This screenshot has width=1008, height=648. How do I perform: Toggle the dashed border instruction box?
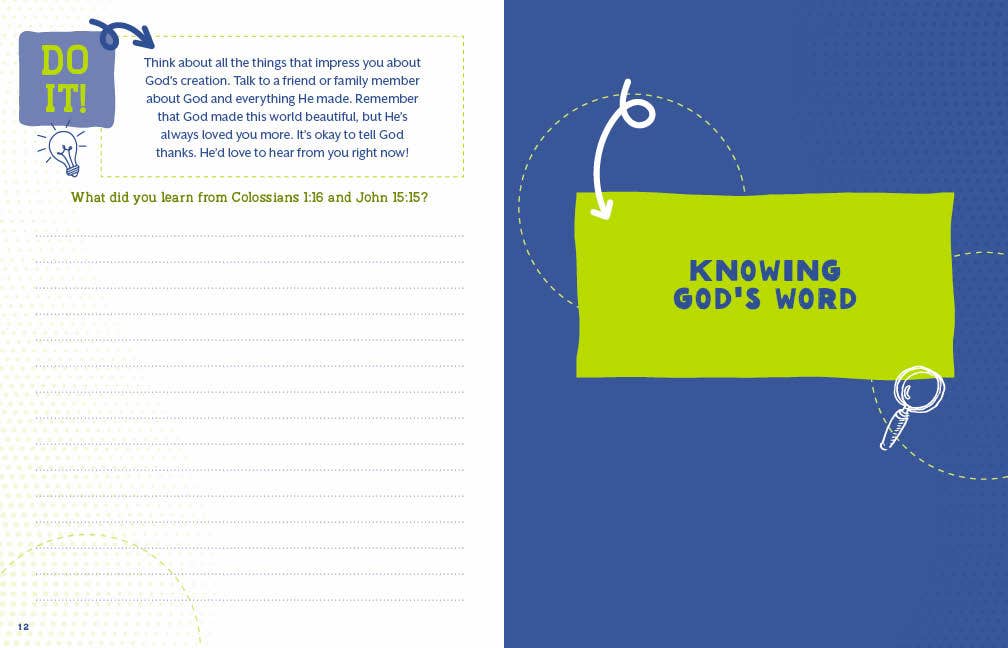tap(280, 105)
